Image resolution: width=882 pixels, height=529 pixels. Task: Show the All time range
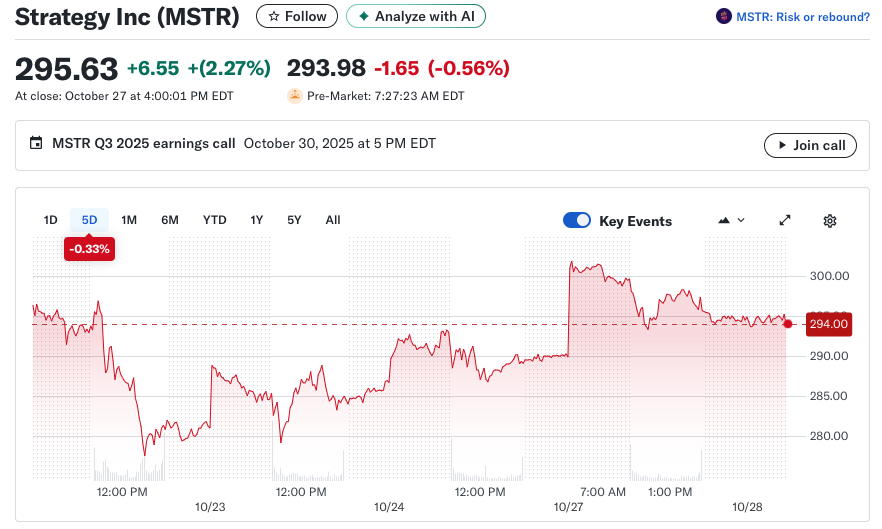(333, 220)
